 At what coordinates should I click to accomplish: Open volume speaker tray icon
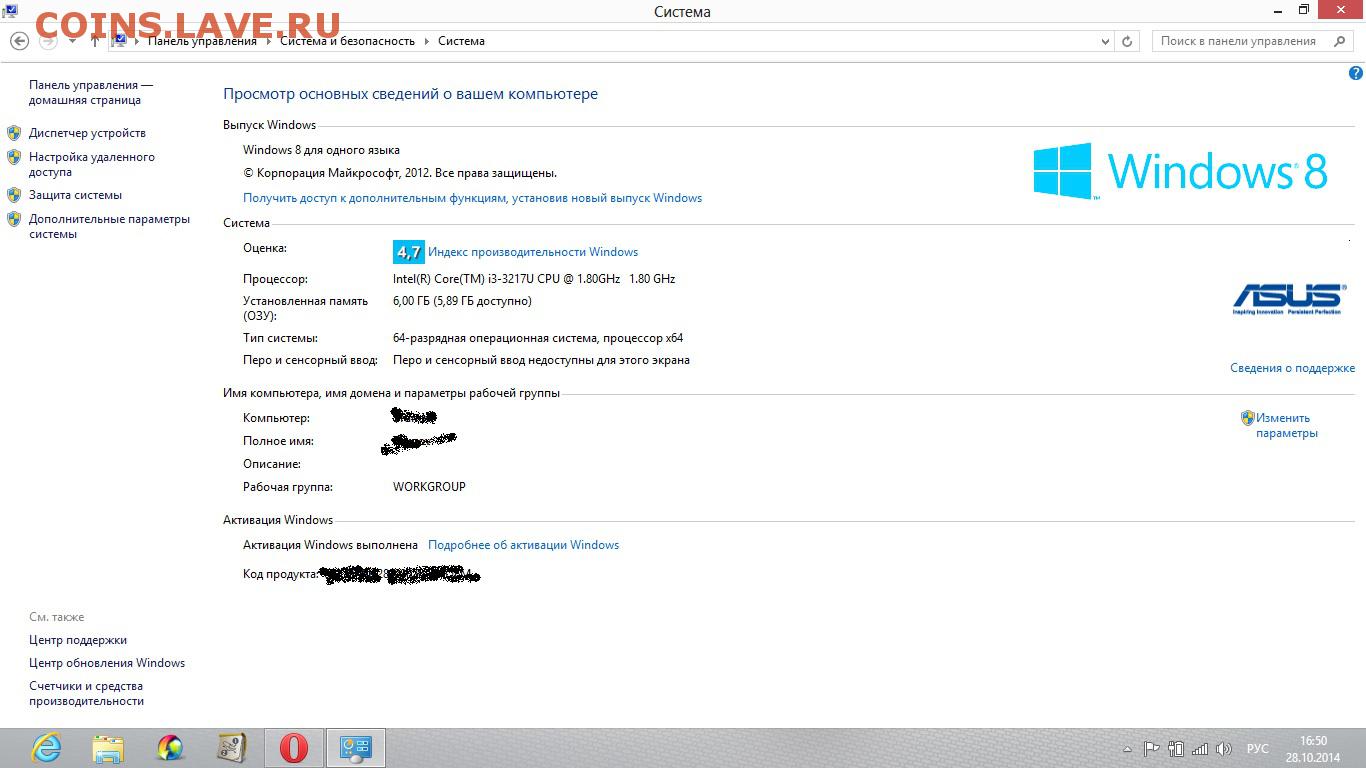pos(1224,749)
